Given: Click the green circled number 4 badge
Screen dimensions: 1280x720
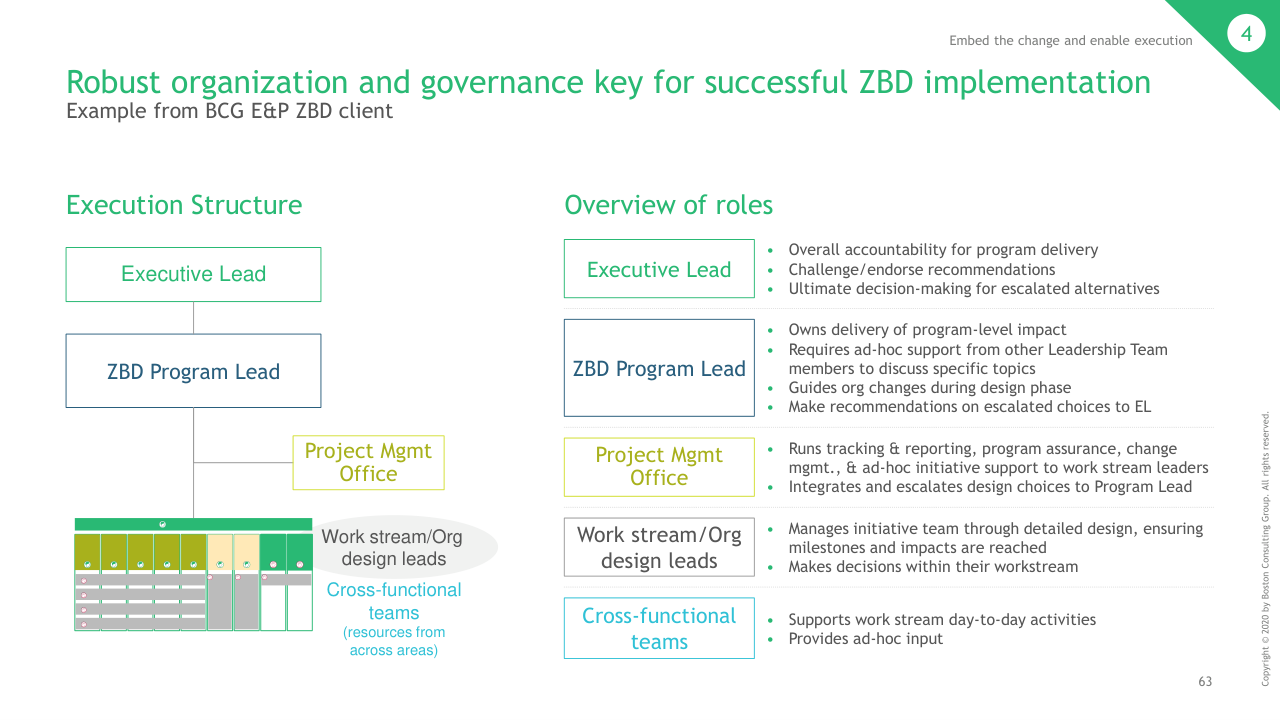Looking at the screenshot, I should (x=1246, y=35).
